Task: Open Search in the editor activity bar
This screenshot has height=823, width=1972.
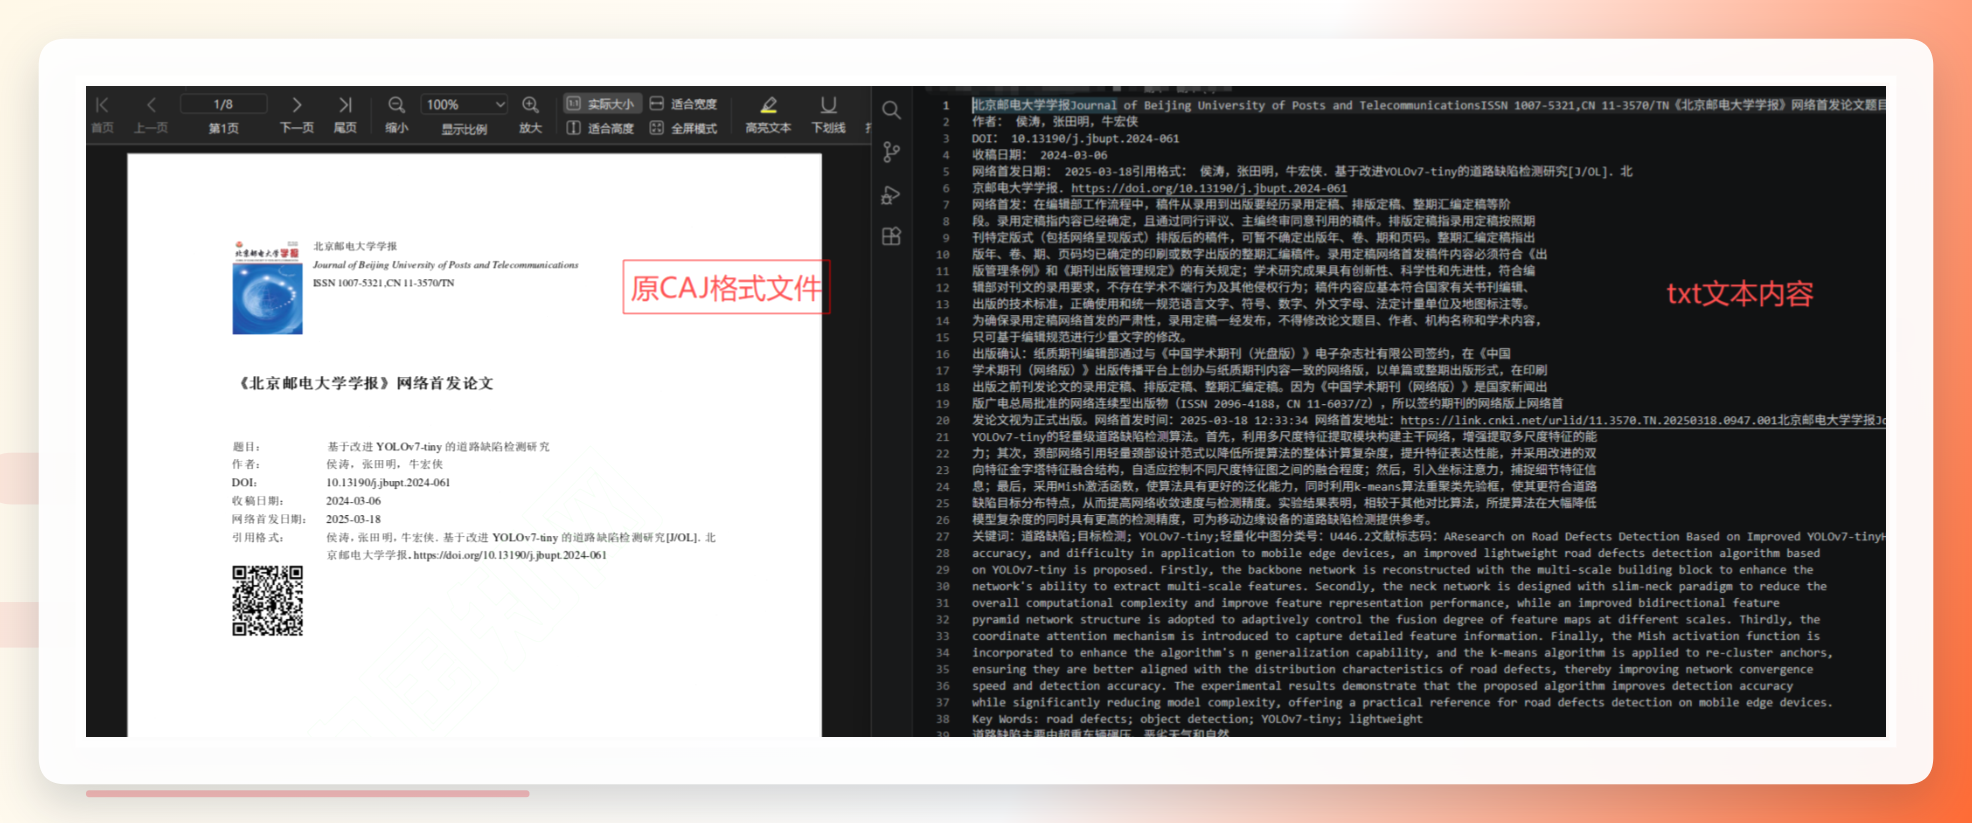Action: click(891, 110)
